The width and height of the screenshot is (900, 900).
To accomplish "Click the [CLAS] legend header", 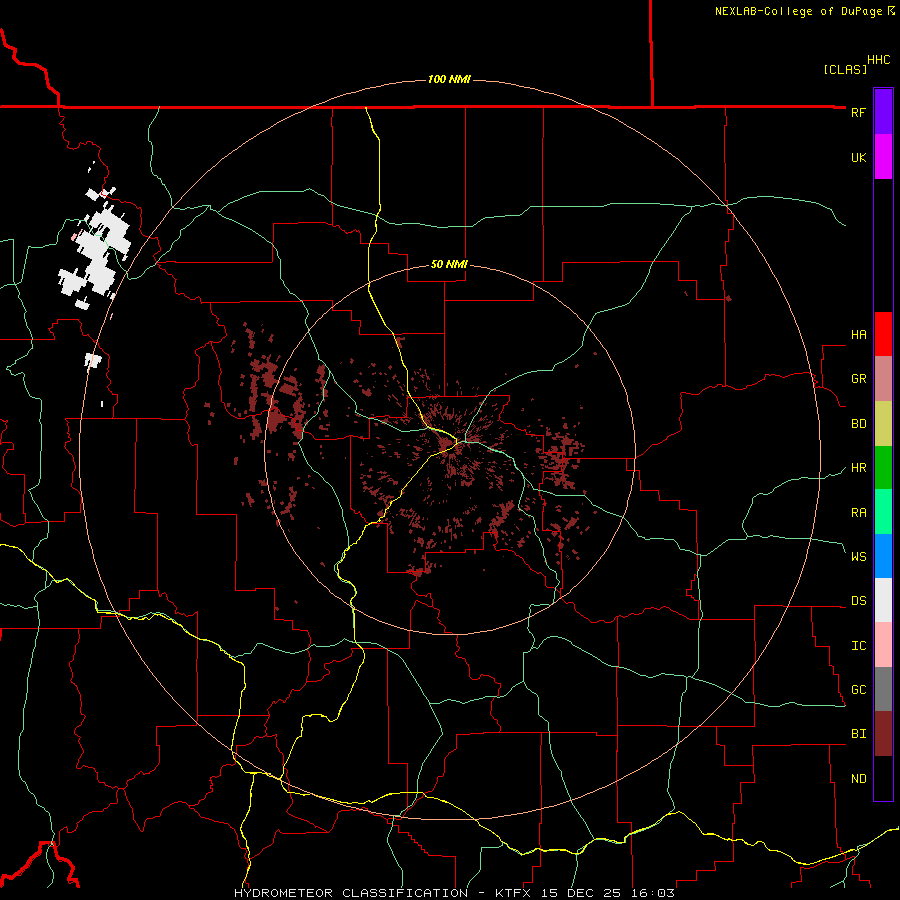I will 845,69.
